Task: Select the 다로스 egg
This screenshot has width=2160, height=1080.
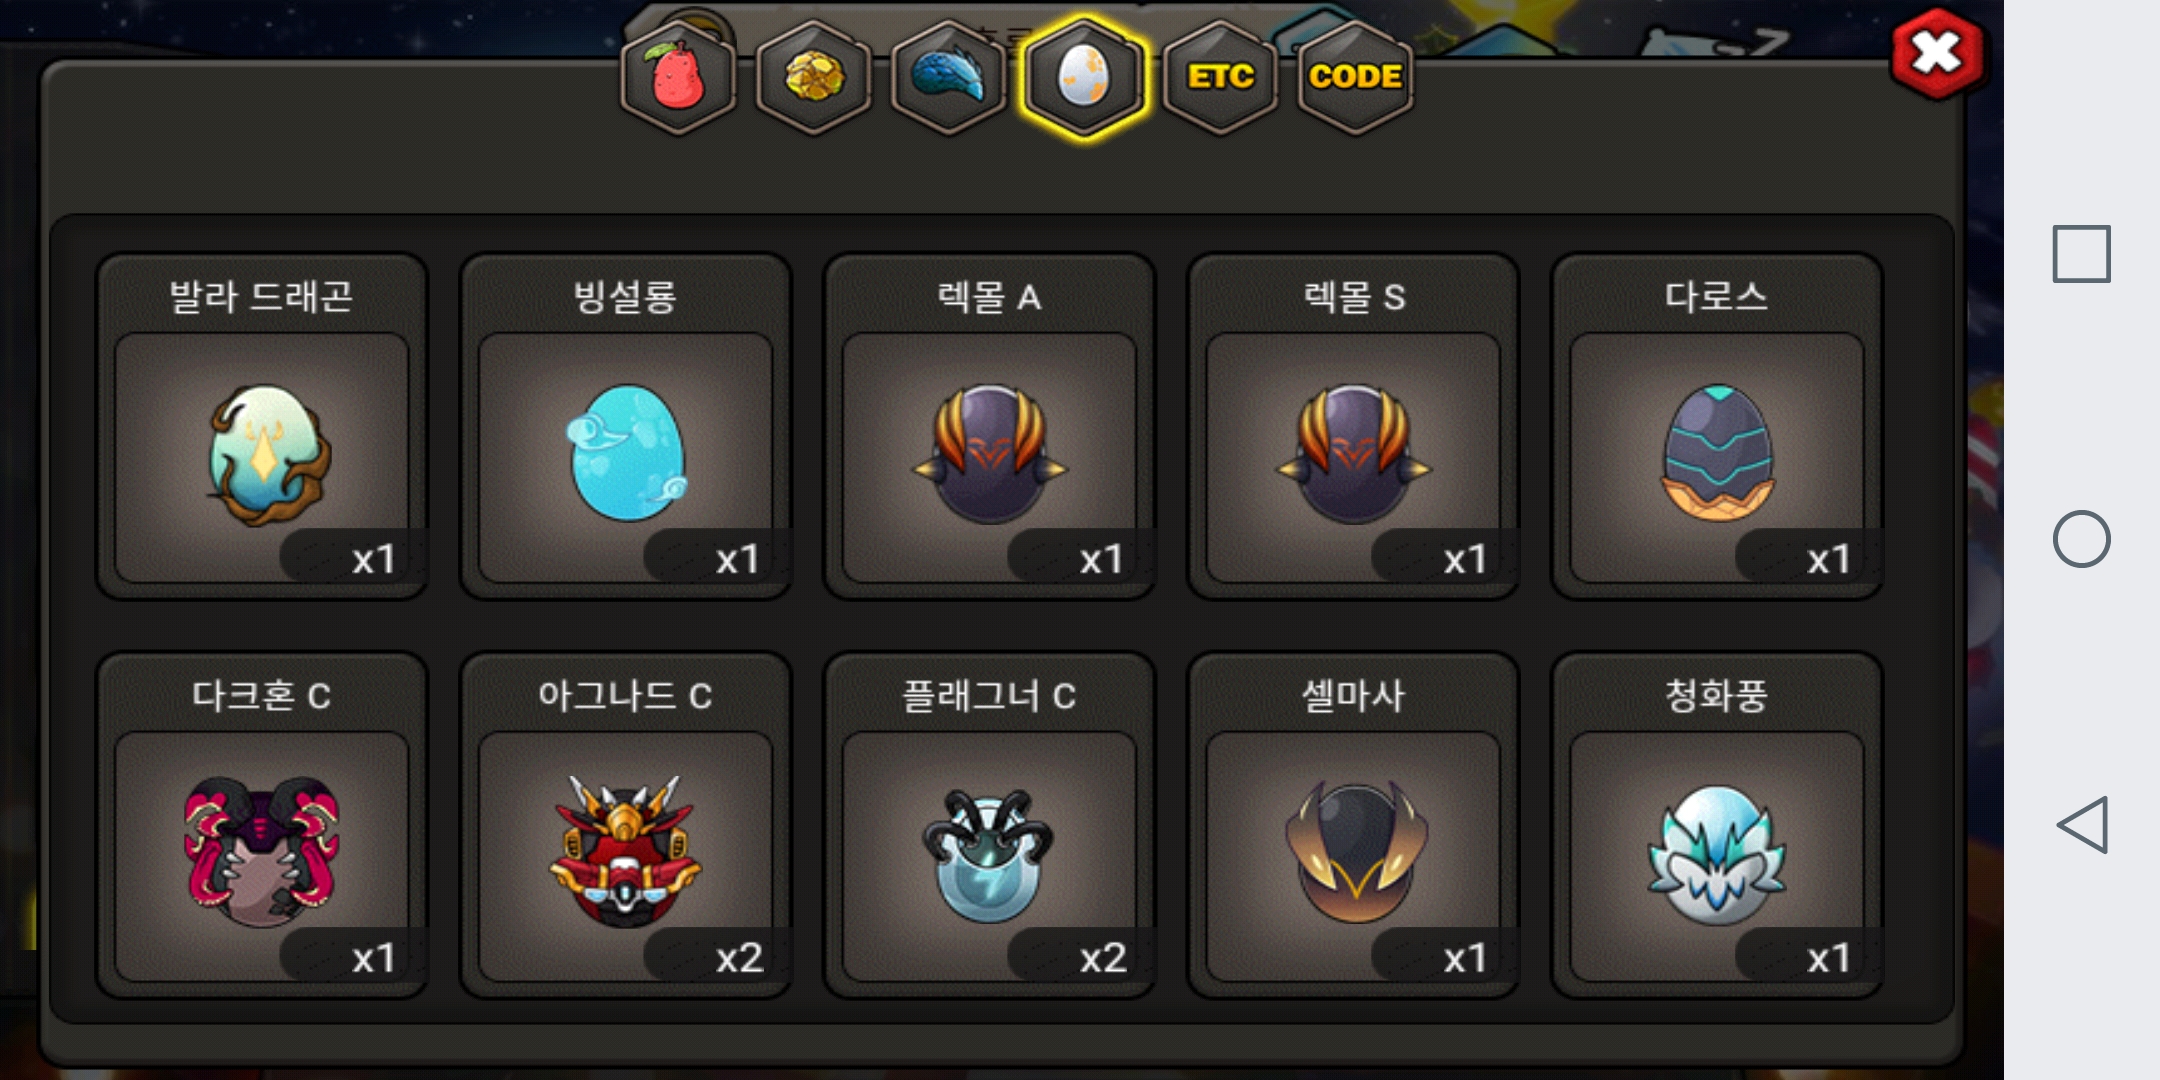Action: pyautogui.click(x=1717, y=426)
